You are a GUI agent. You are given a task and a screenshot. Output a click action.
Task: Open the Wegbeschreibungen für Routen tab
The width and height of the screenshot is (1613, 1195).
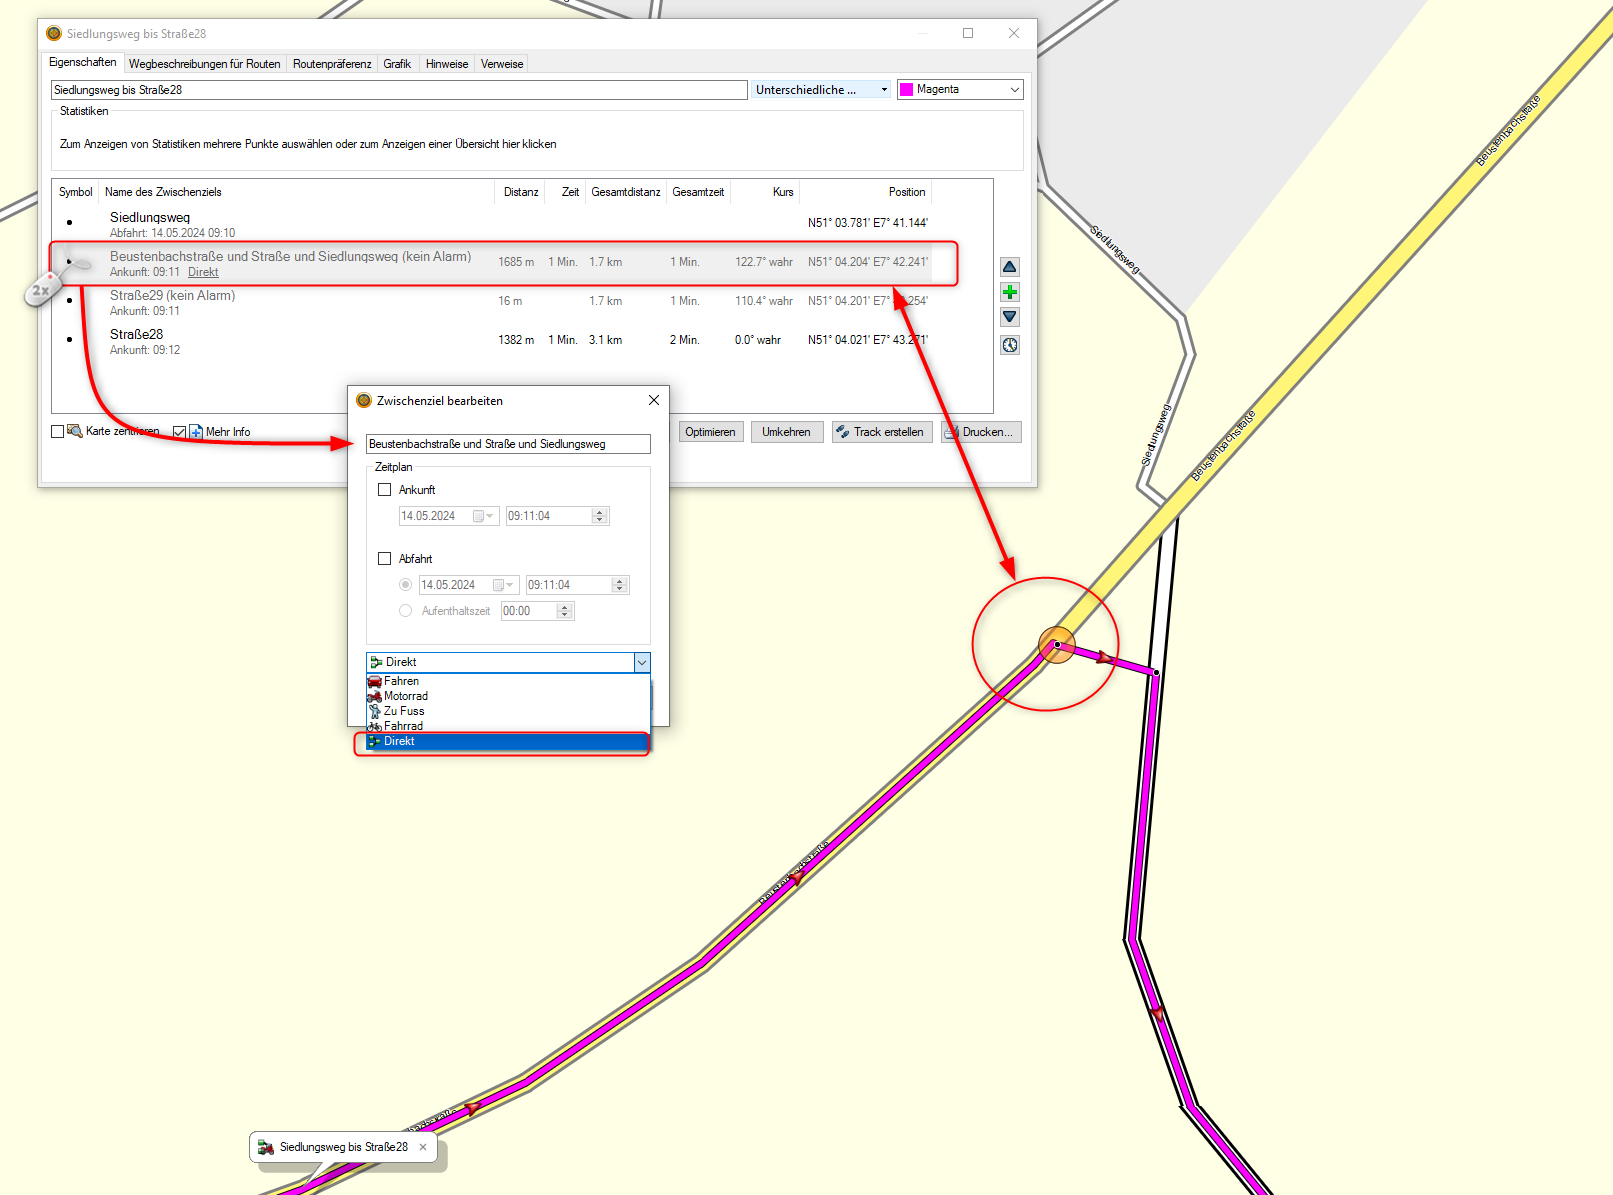pyautogui.click(x=204, y=64)
